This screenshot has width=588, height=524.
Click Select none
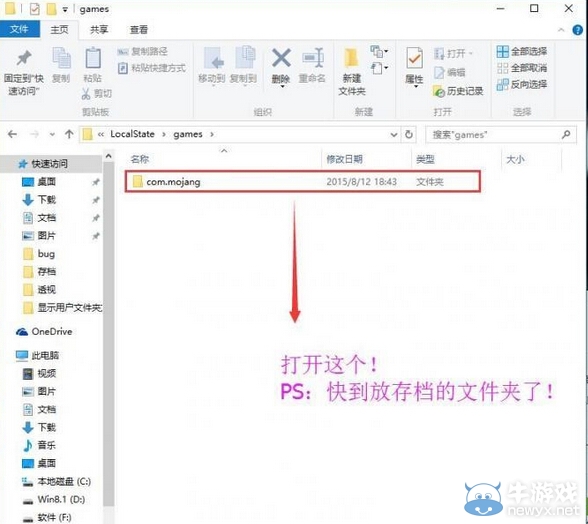click(x=522, y=68)
